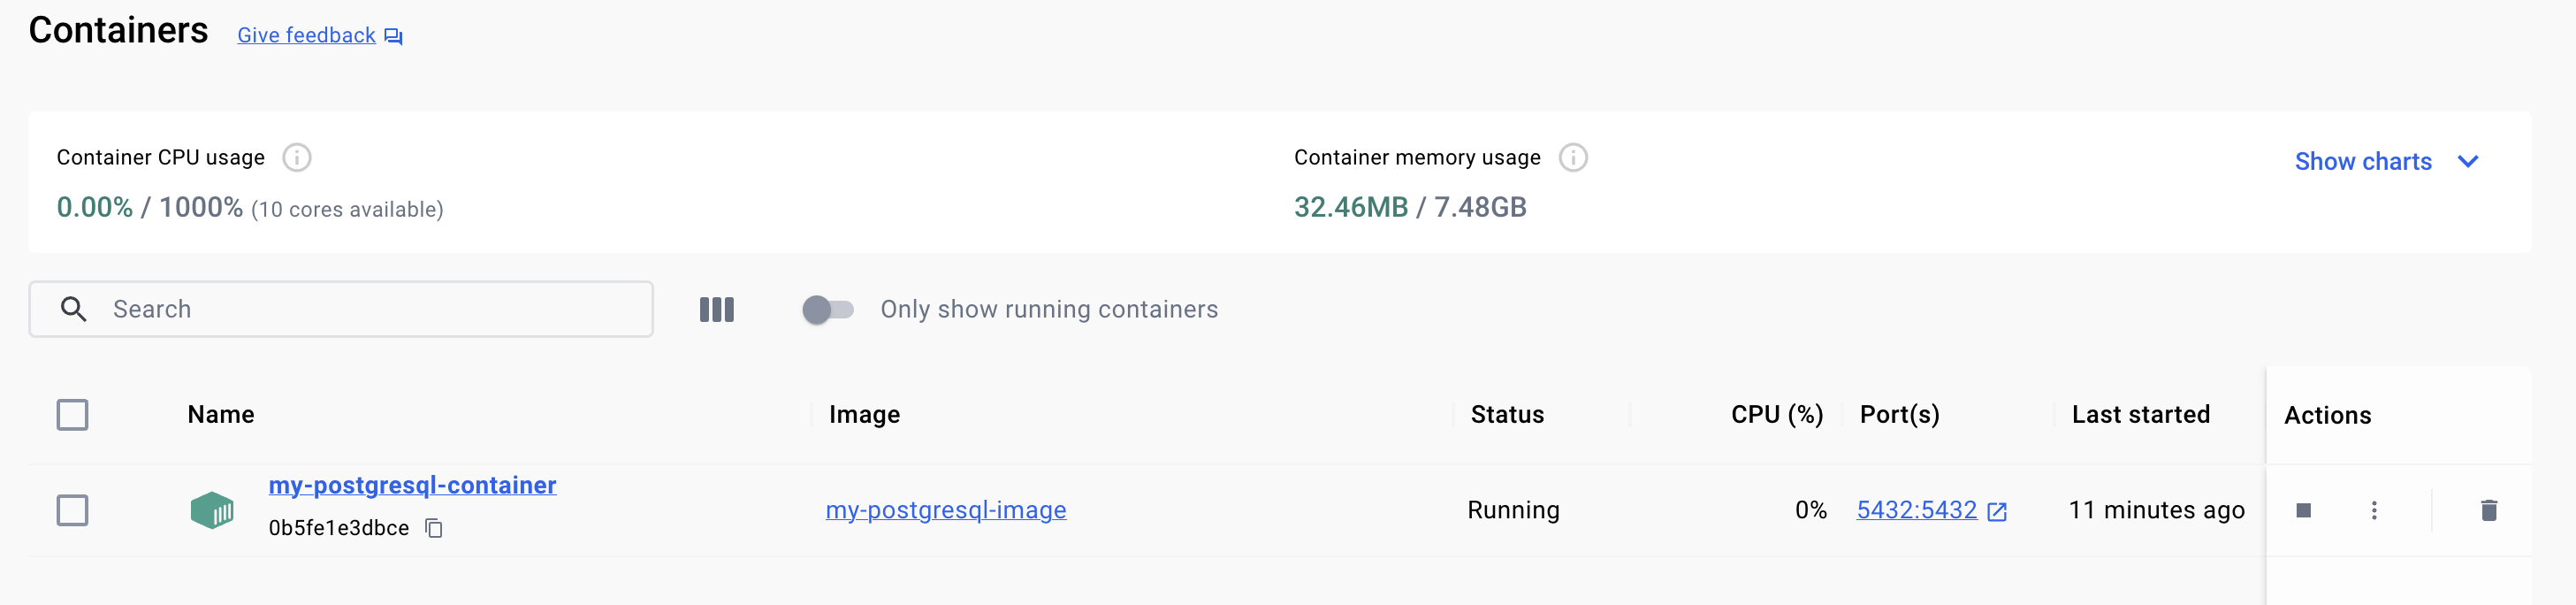Delete my-postgresql-container with the trash icon
The height and width of the screenshot is (605, 2576).
[2489, 511]
